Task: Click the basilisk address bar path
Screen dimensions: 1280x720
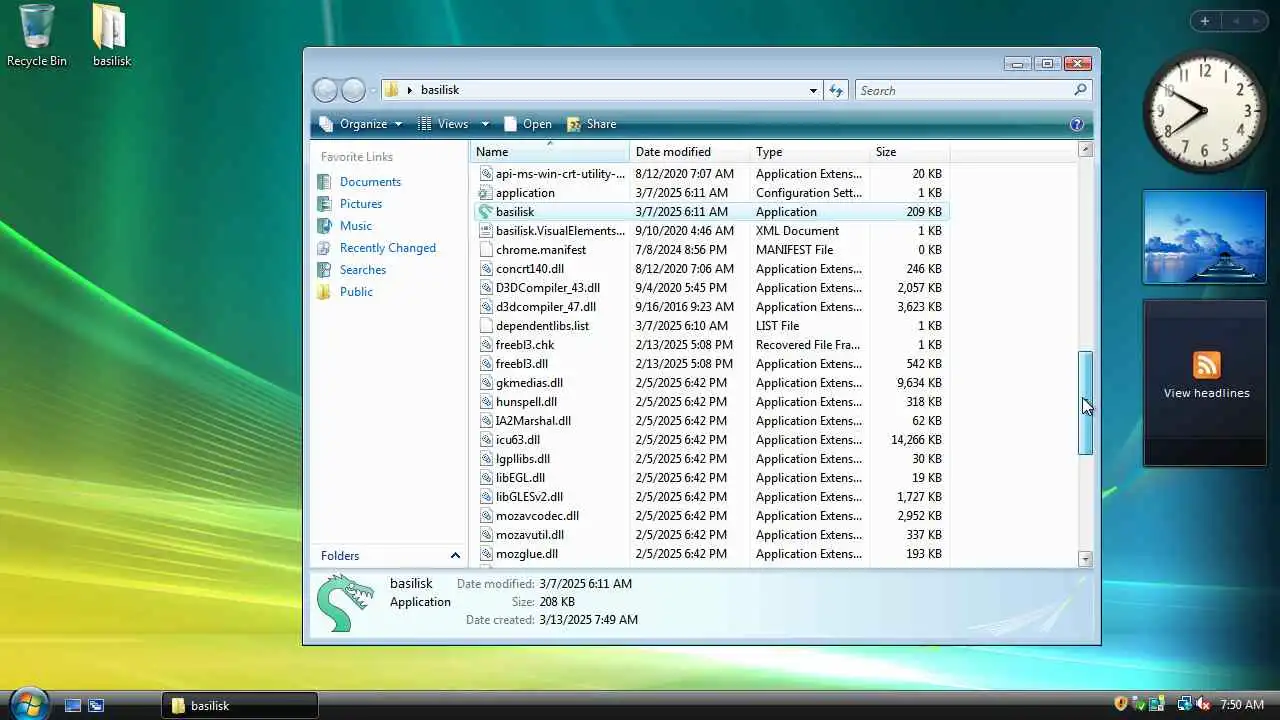Action: click(x=440, y=90)
